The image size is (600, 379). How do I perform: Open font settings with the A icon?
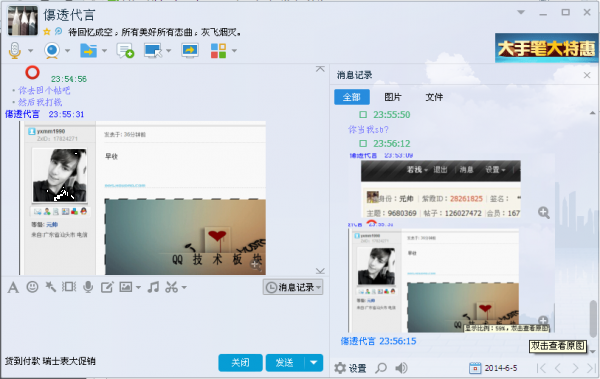click(13, 287)
